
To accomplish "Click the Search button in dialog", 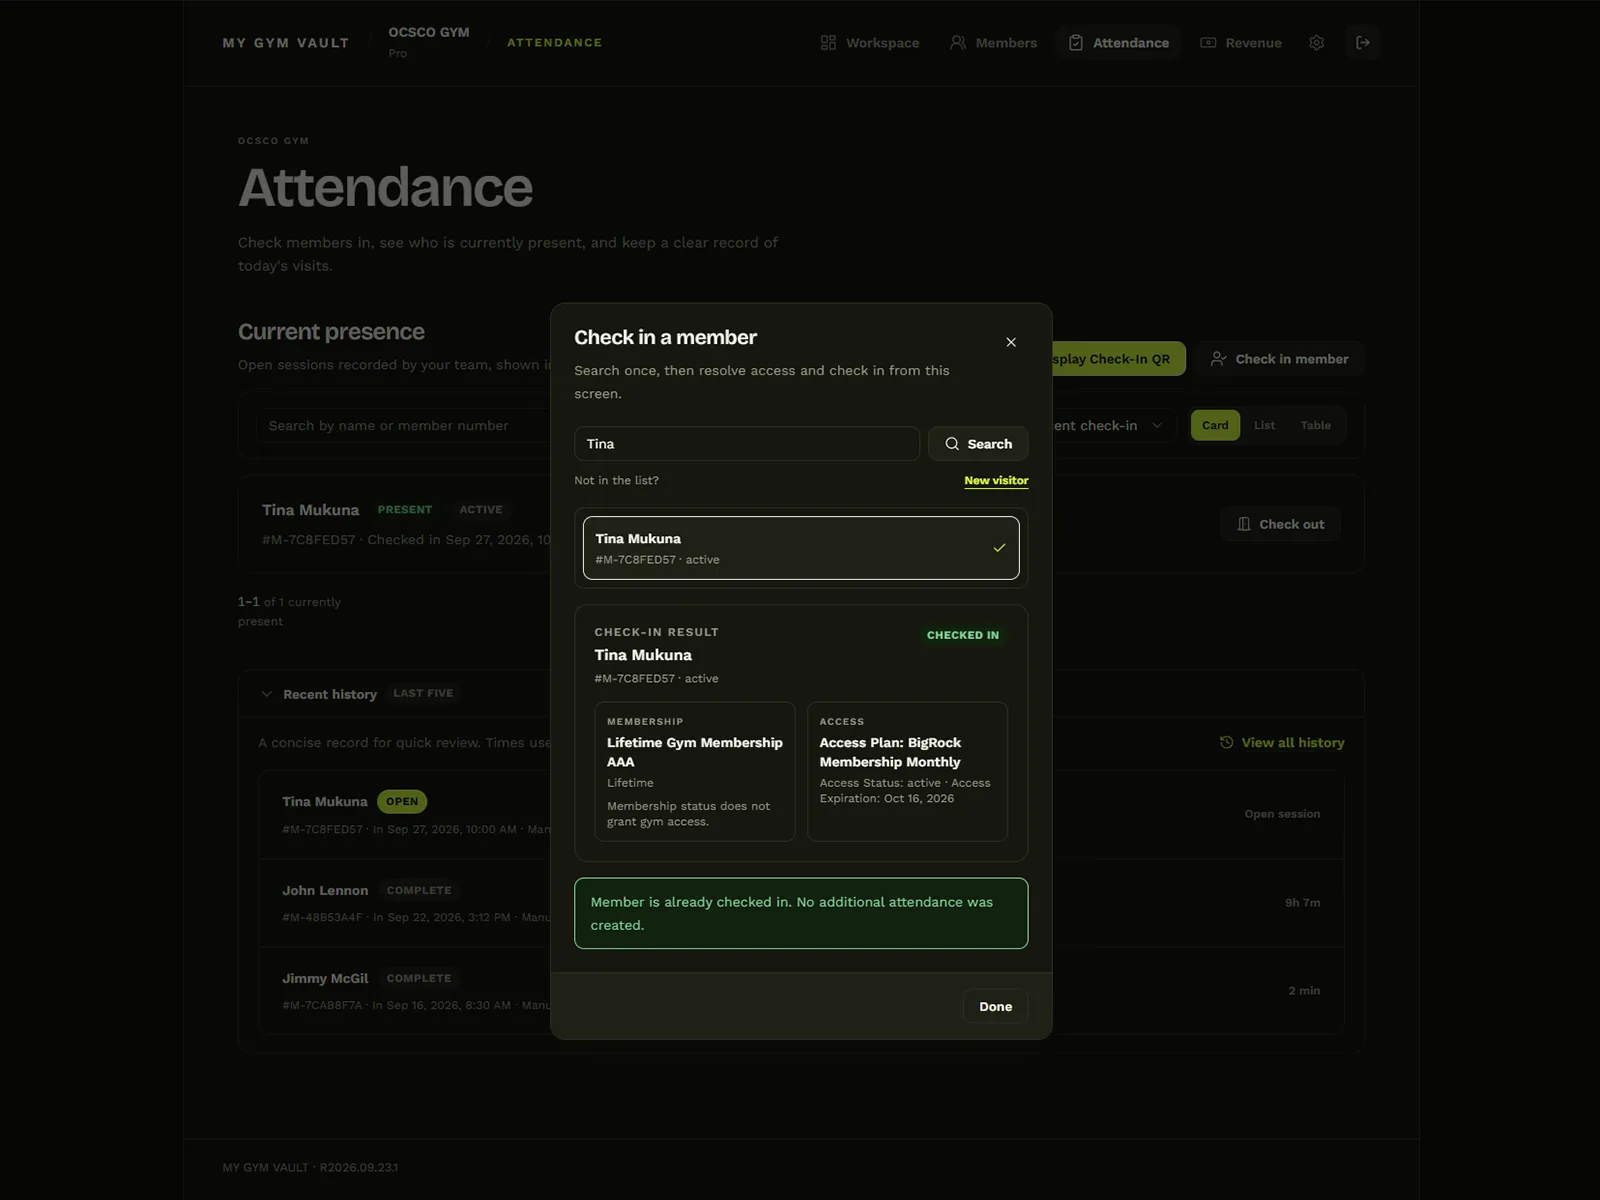I will click(978, 444).
